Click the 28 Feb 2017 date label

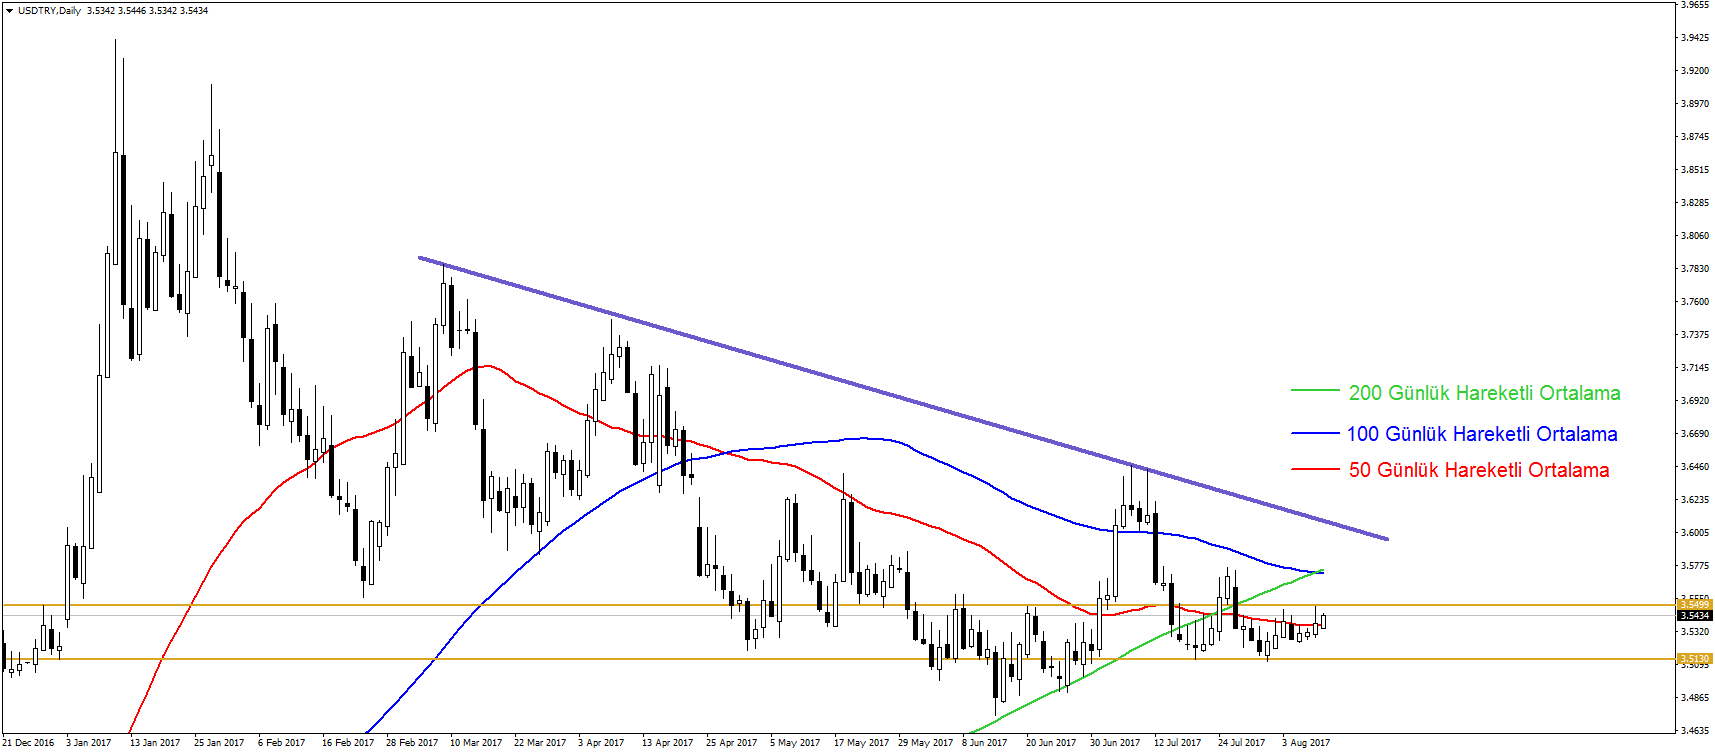coord(412,743)
